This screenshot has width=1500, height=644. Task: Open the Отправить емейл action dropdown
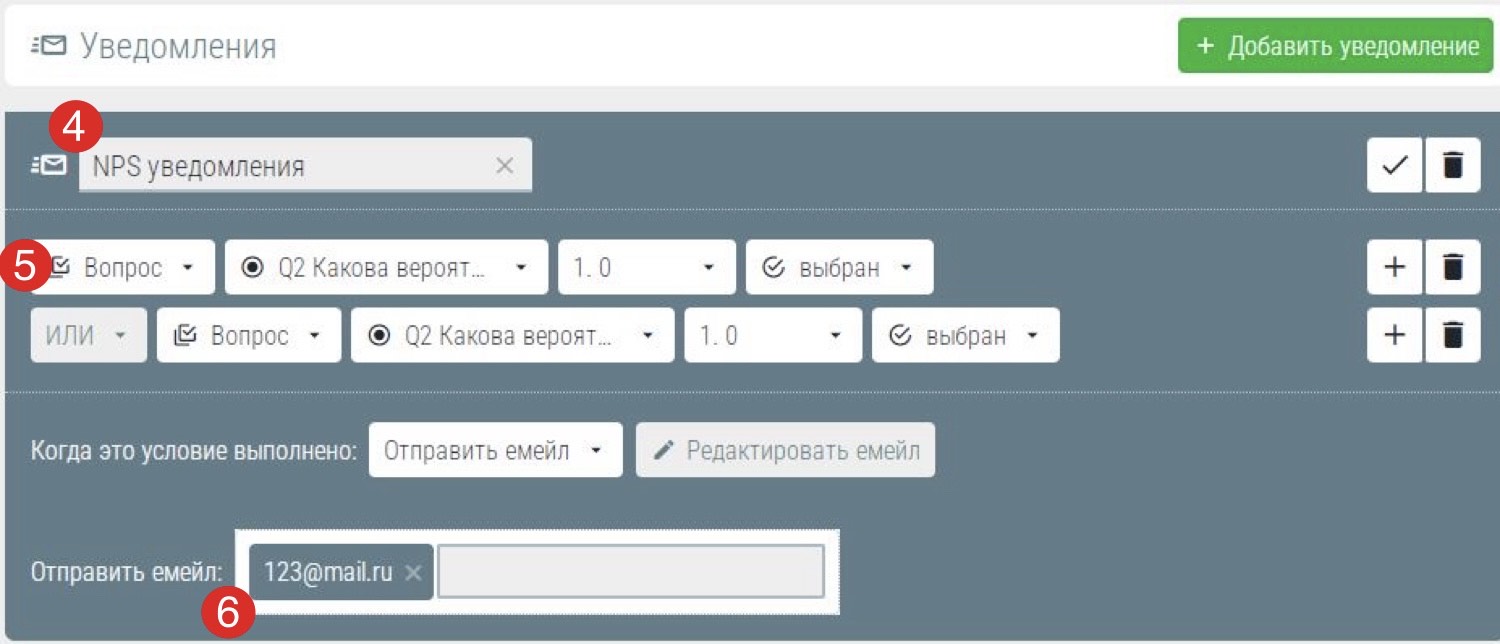click(x=495, y=451)
